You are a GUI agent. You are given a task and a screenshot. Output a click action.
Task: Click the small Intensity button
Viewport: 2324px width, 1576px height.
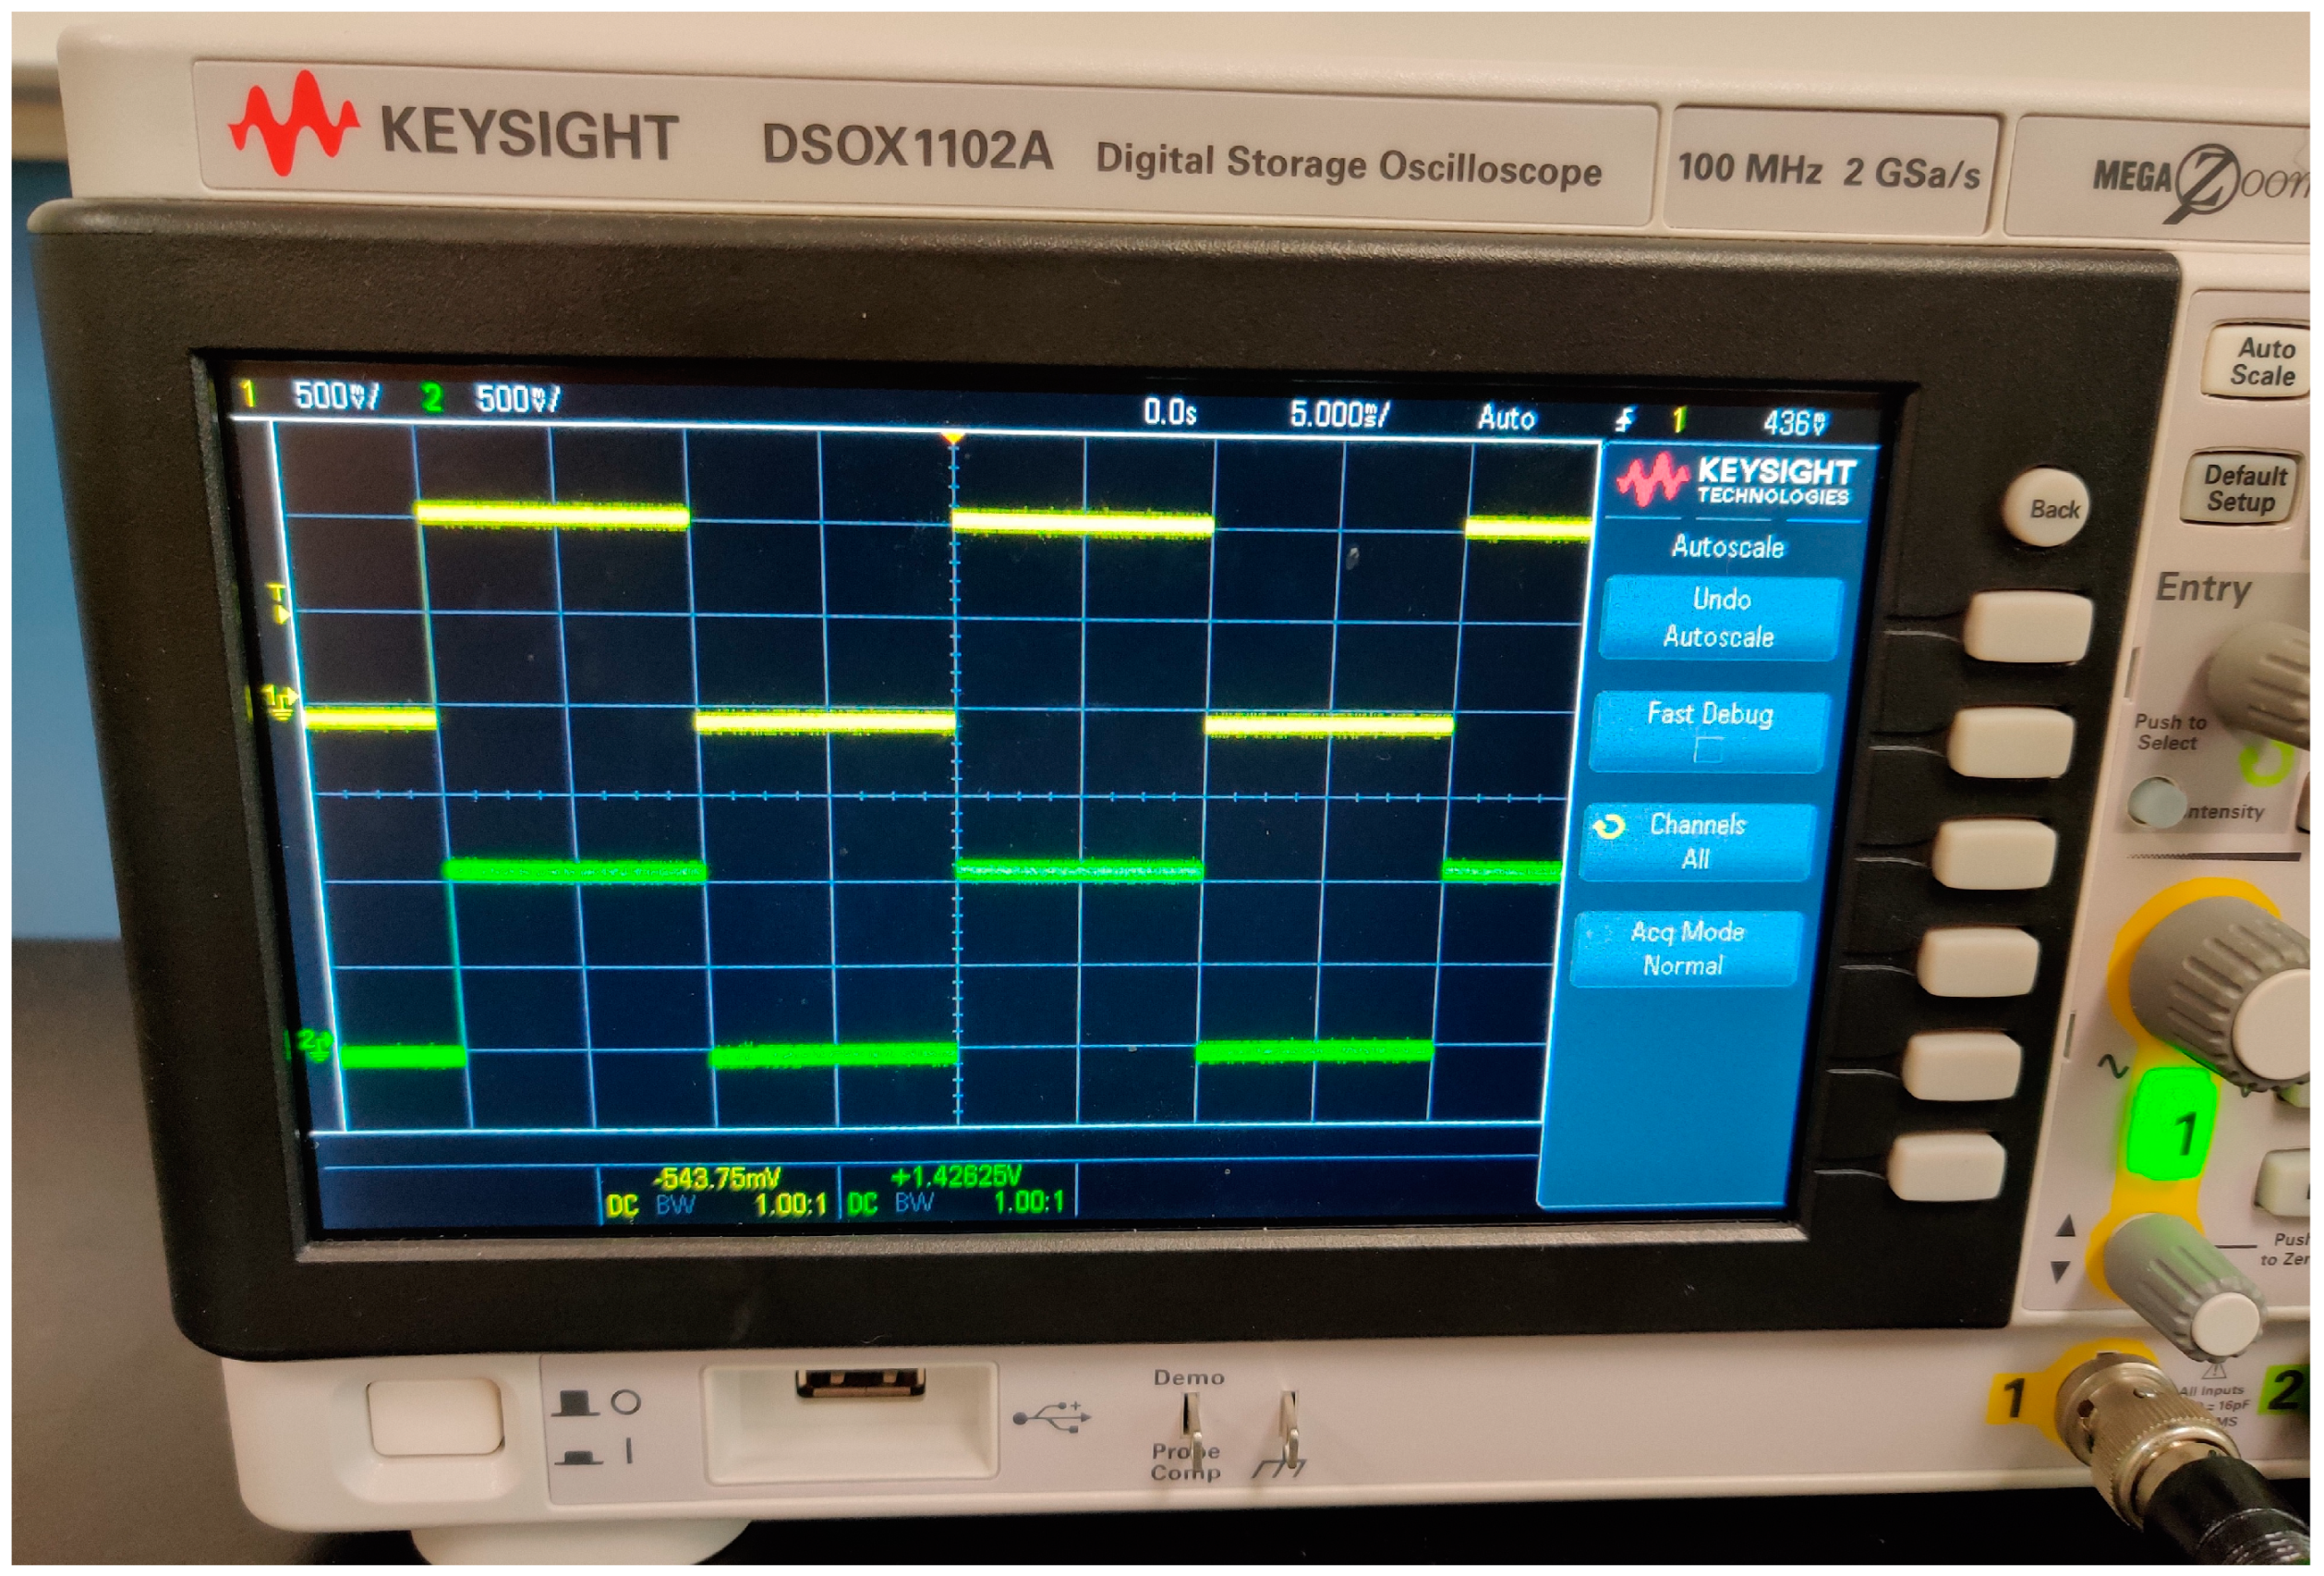(2155, 802)
